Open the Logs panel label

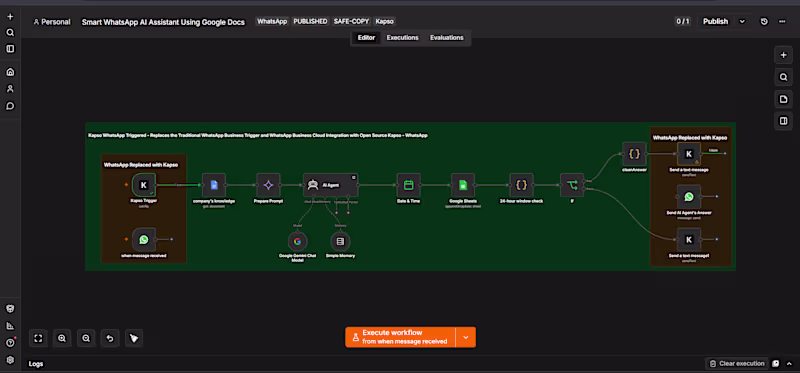[36, 364]
